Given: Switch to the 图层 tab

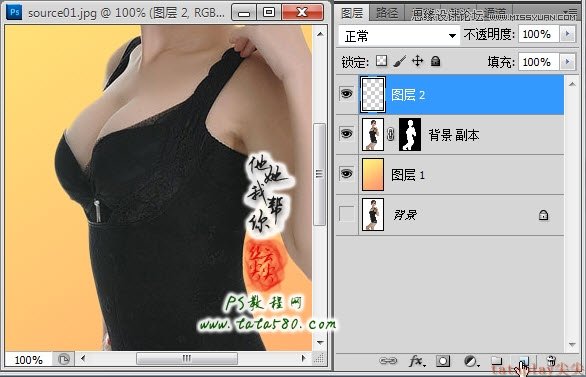Looking at the screenshot, I should pos(352,13).
